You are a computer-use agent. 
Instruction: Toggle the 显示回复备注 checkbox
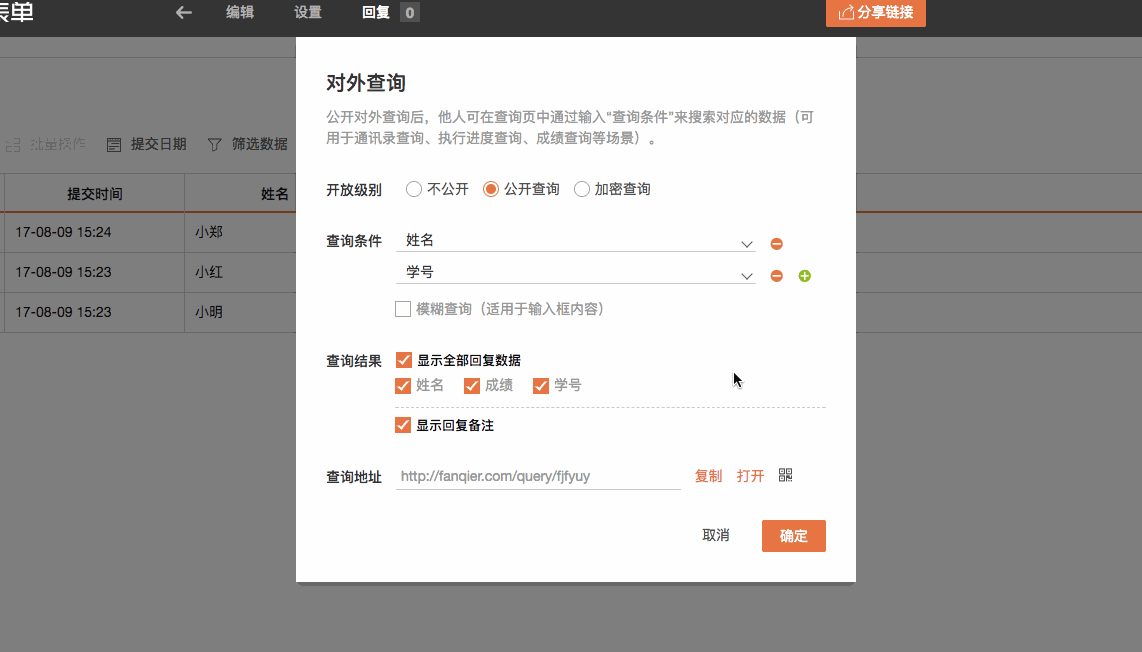404,425
